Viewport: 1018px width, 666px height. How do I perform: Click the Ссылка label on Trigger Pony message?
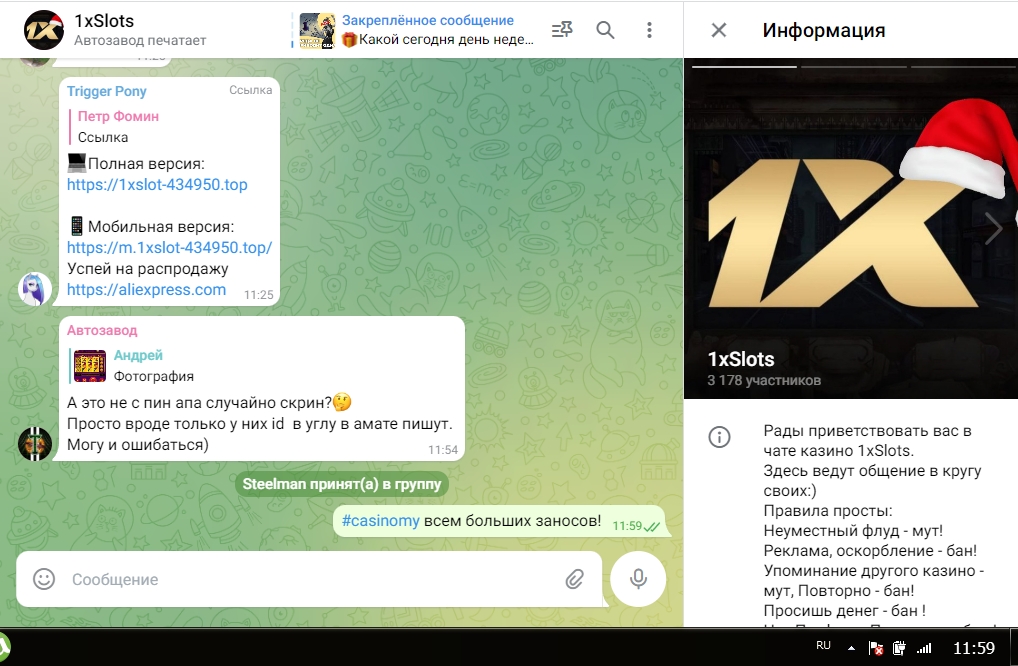pos(251,90)
